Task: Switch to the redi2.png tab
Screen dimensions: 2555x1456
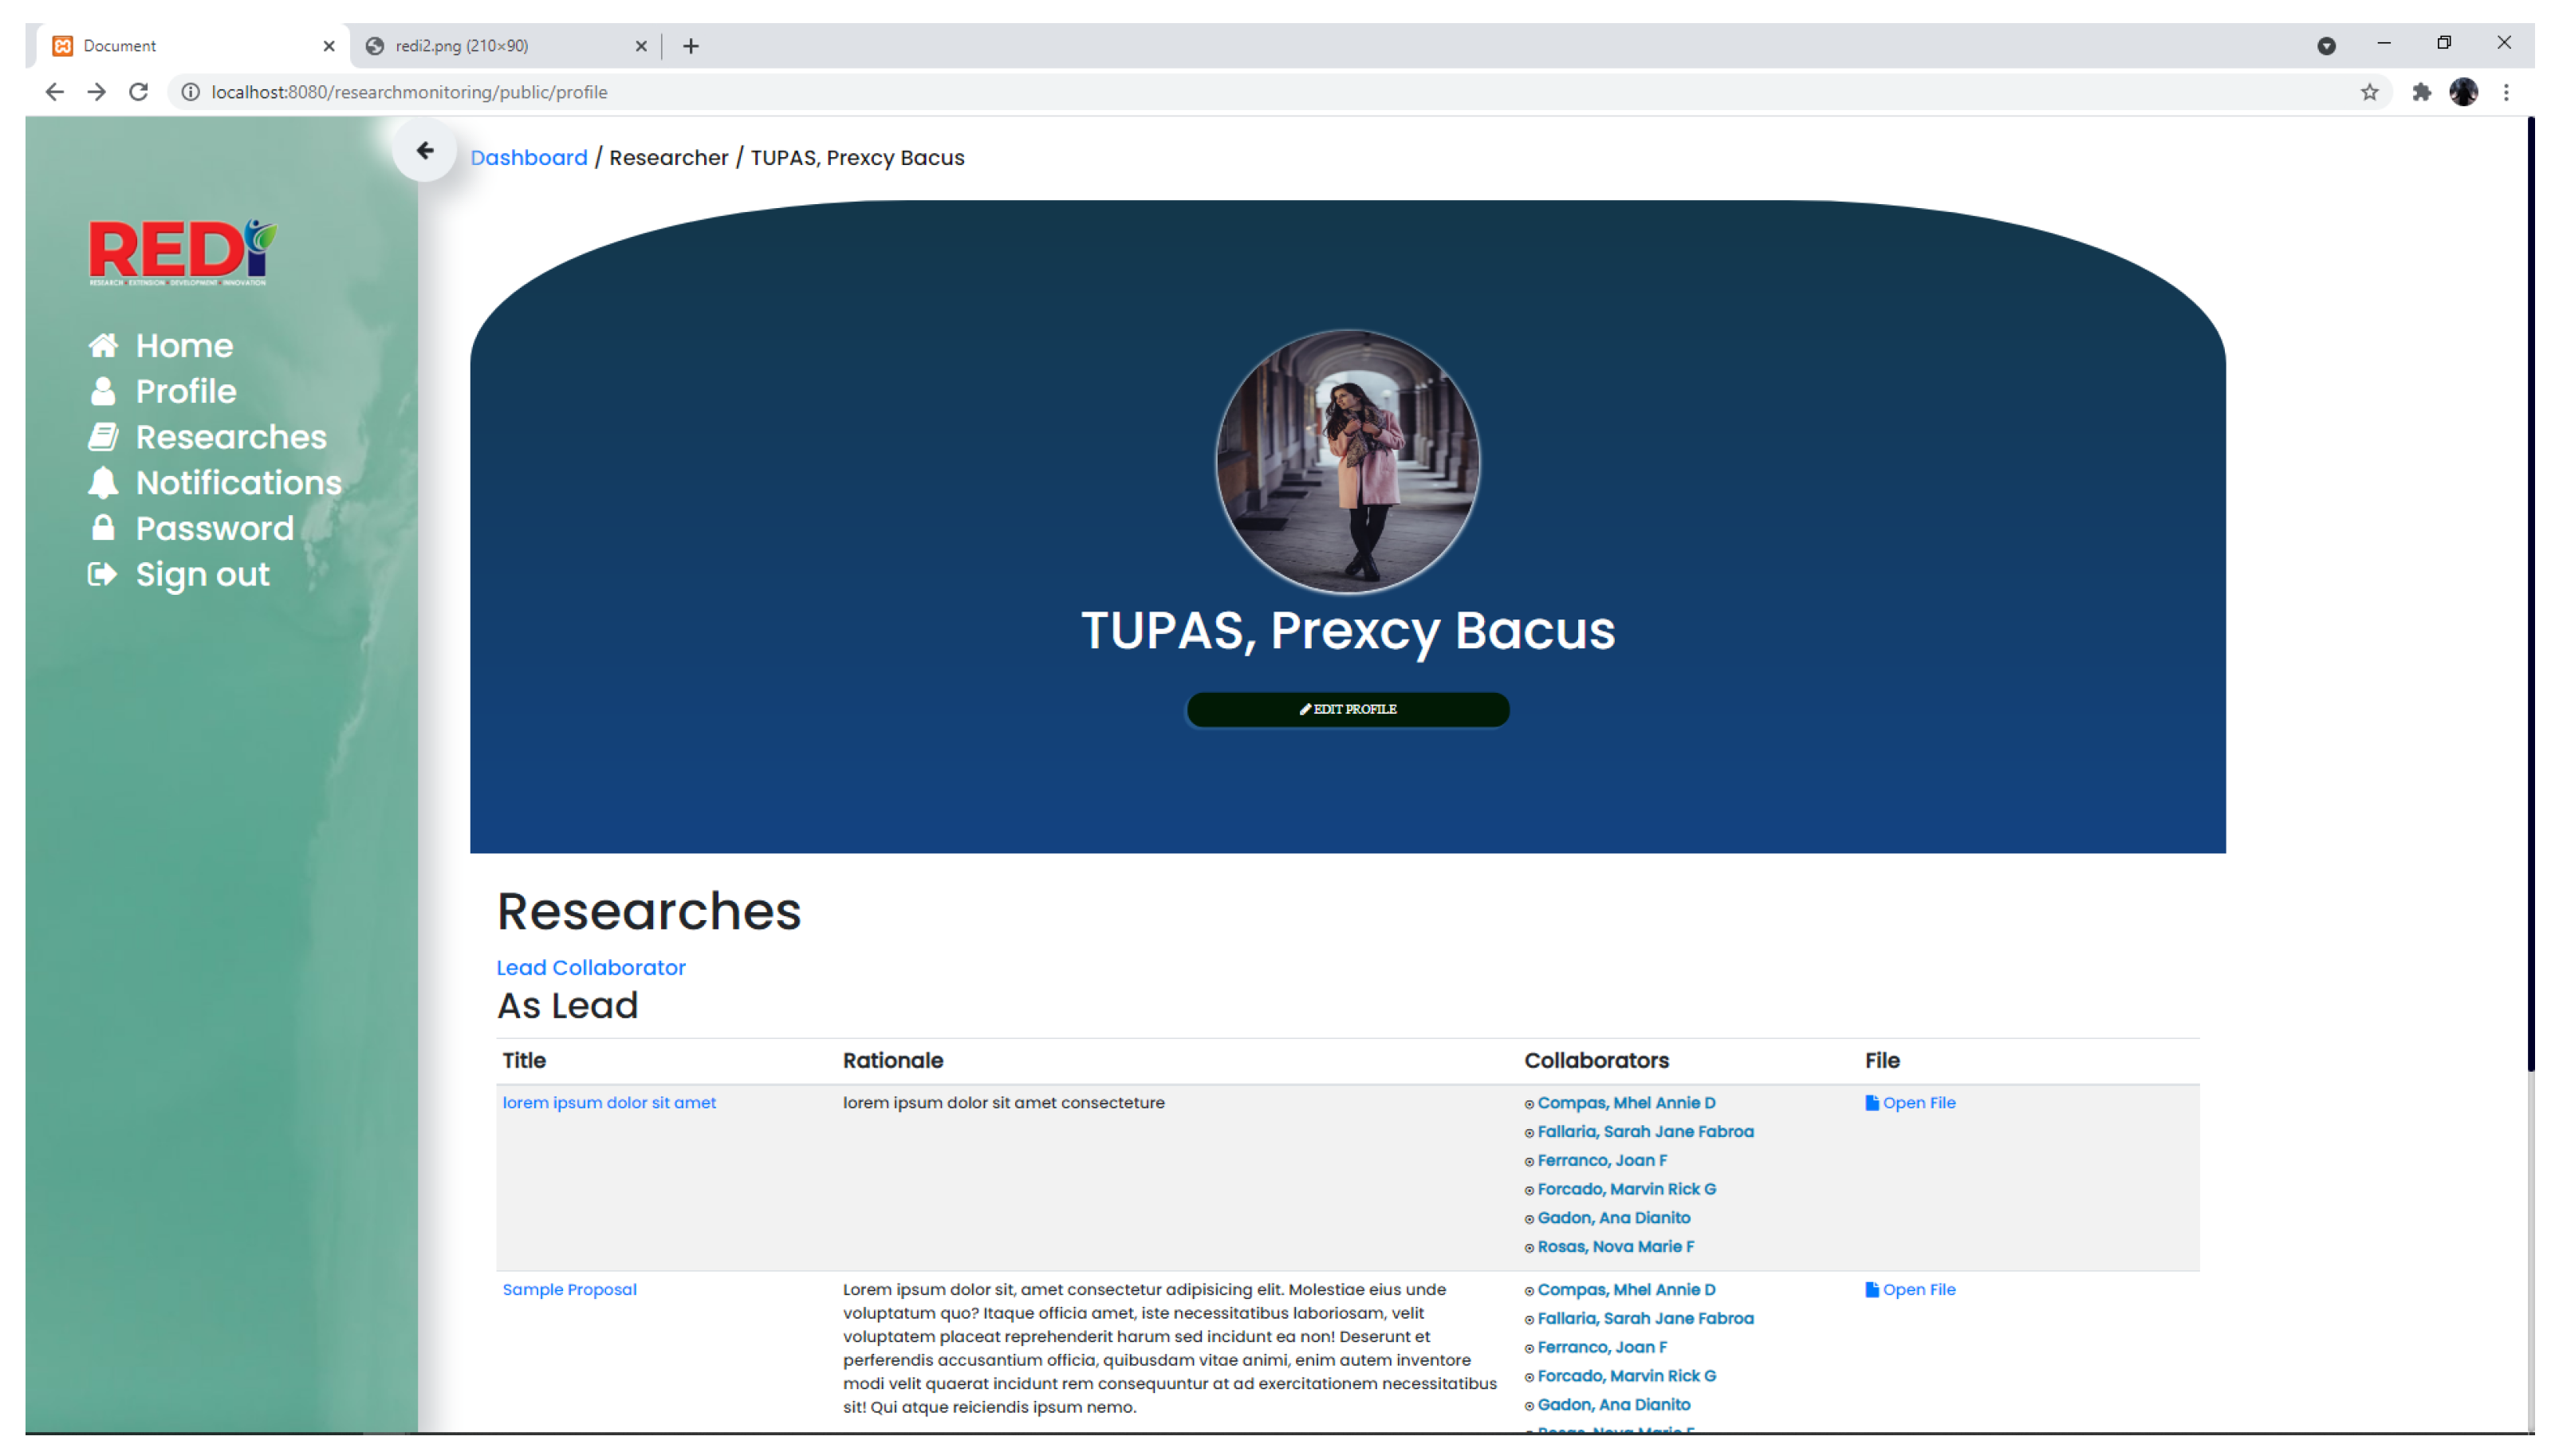Action: tap(461, 46)
